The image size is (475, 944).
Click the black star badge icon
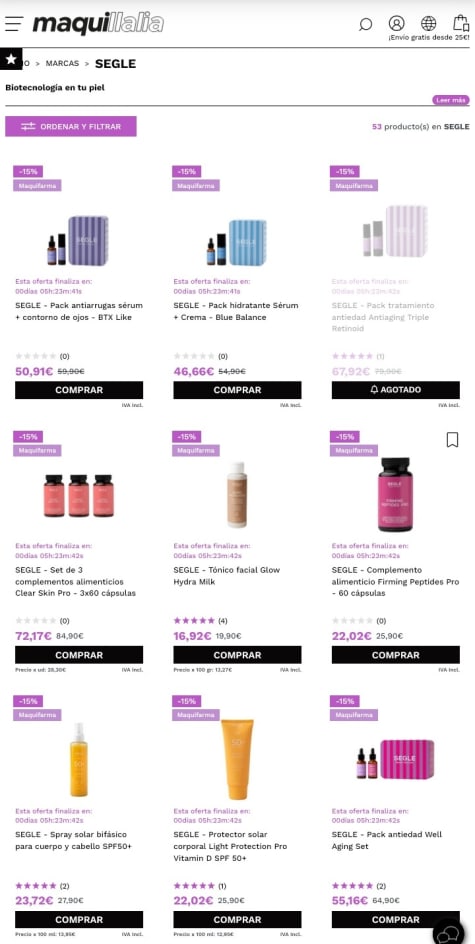pos(11,58)
